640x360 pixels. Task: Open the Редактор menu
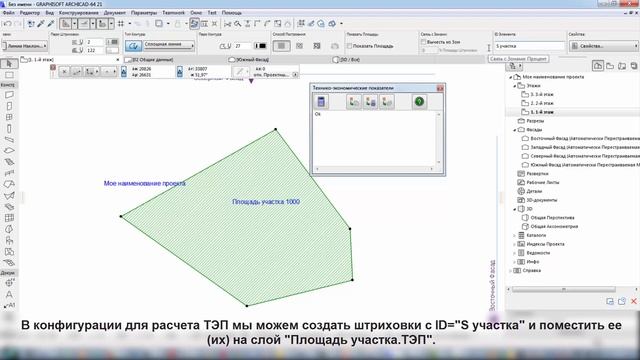(30, 13)
